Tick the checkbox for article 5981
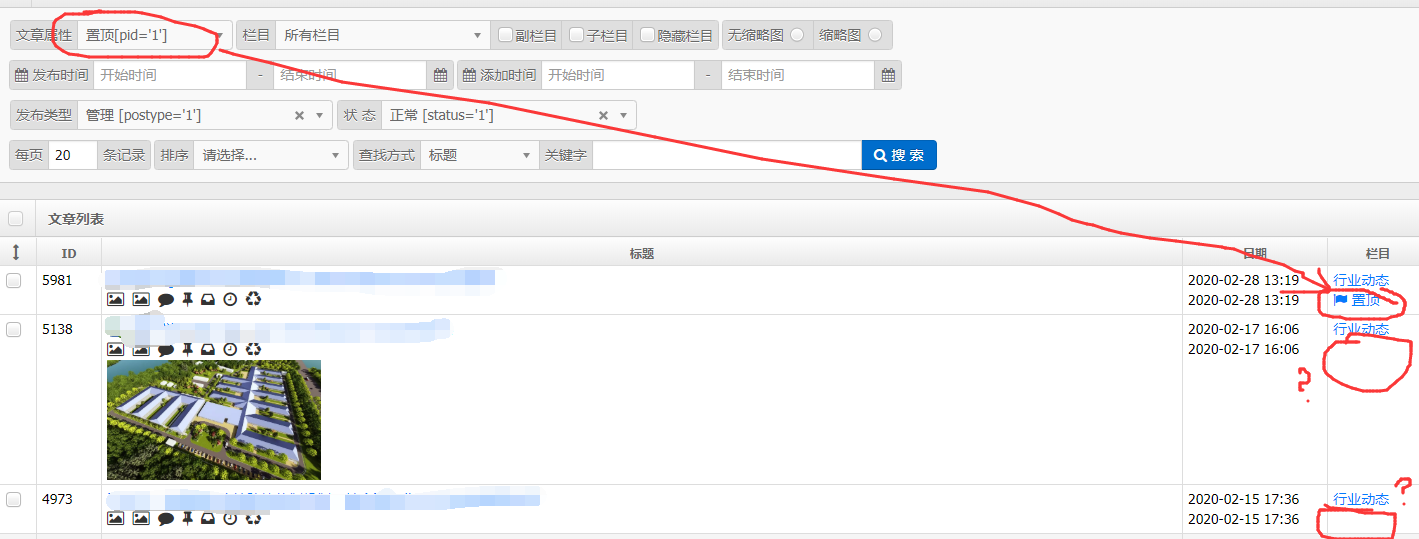The width and height of the screenshot is (1419, 539). (14, 281)
